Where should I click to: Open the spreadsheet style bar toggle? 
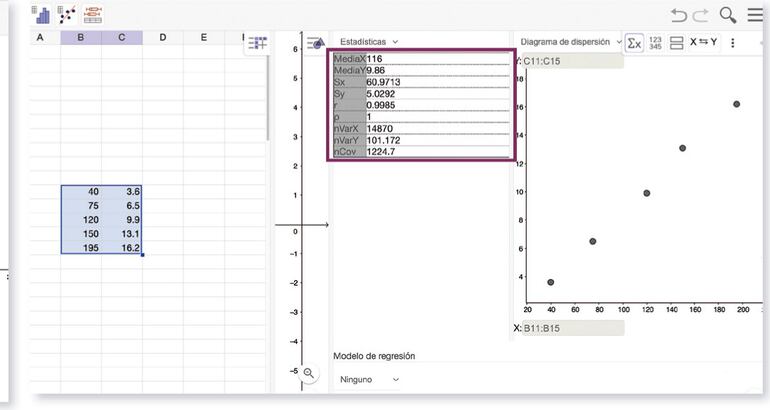257,43
